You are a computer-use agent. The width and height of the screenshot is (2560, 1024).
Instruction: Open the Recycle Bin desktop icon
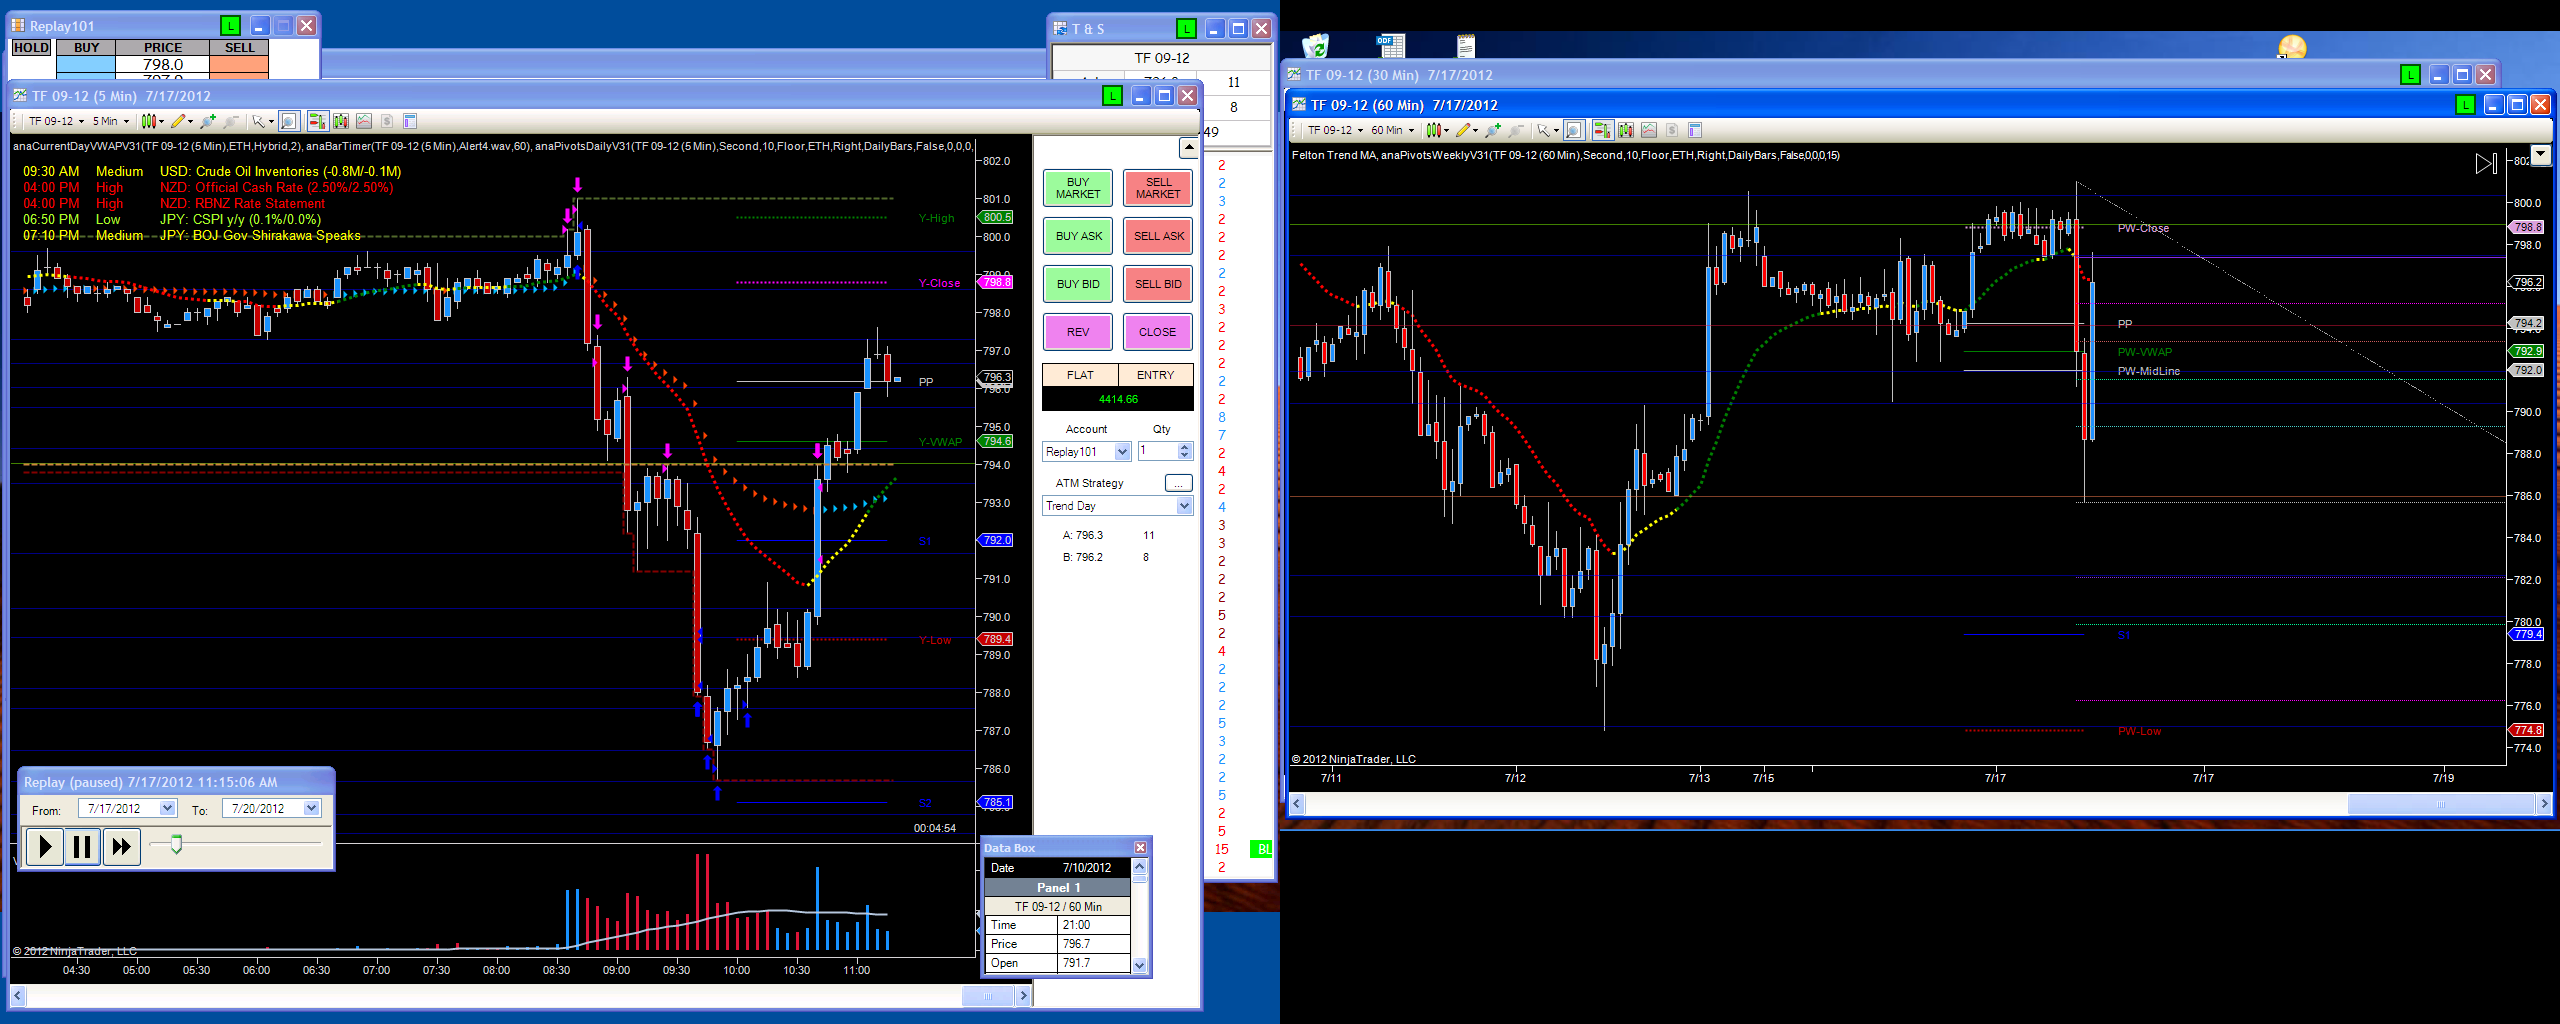tap(1315, 46)
